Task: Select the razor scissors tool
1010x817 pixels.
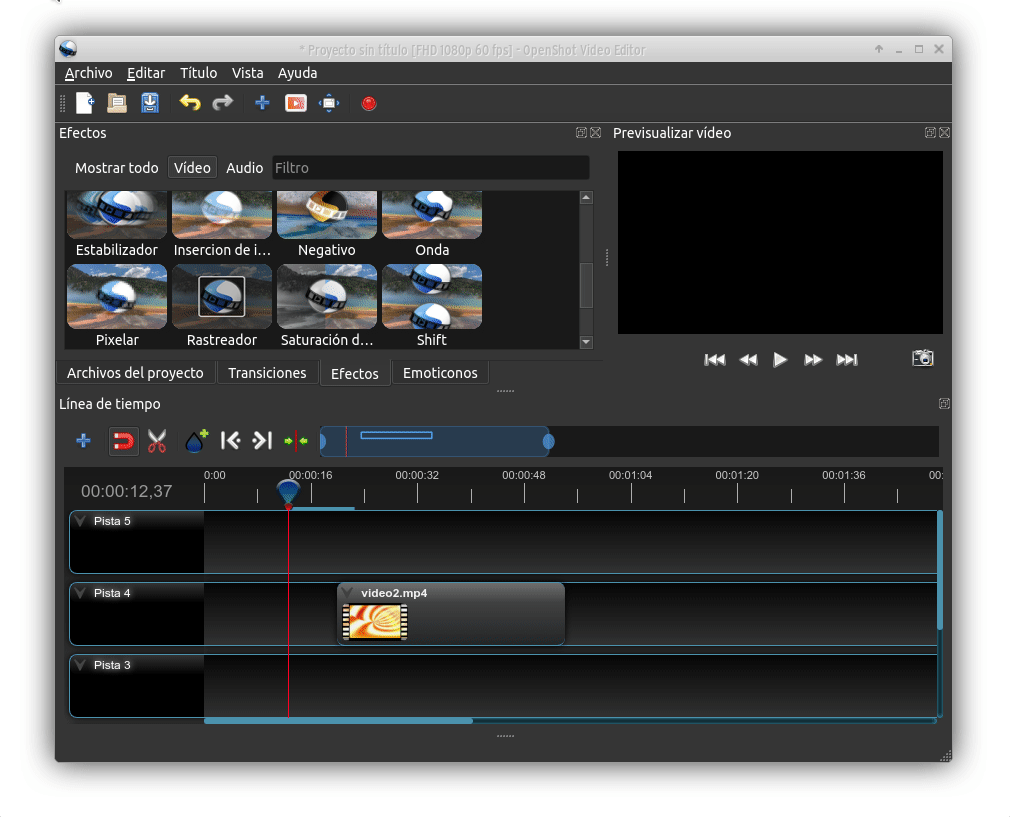Action: 157,441
